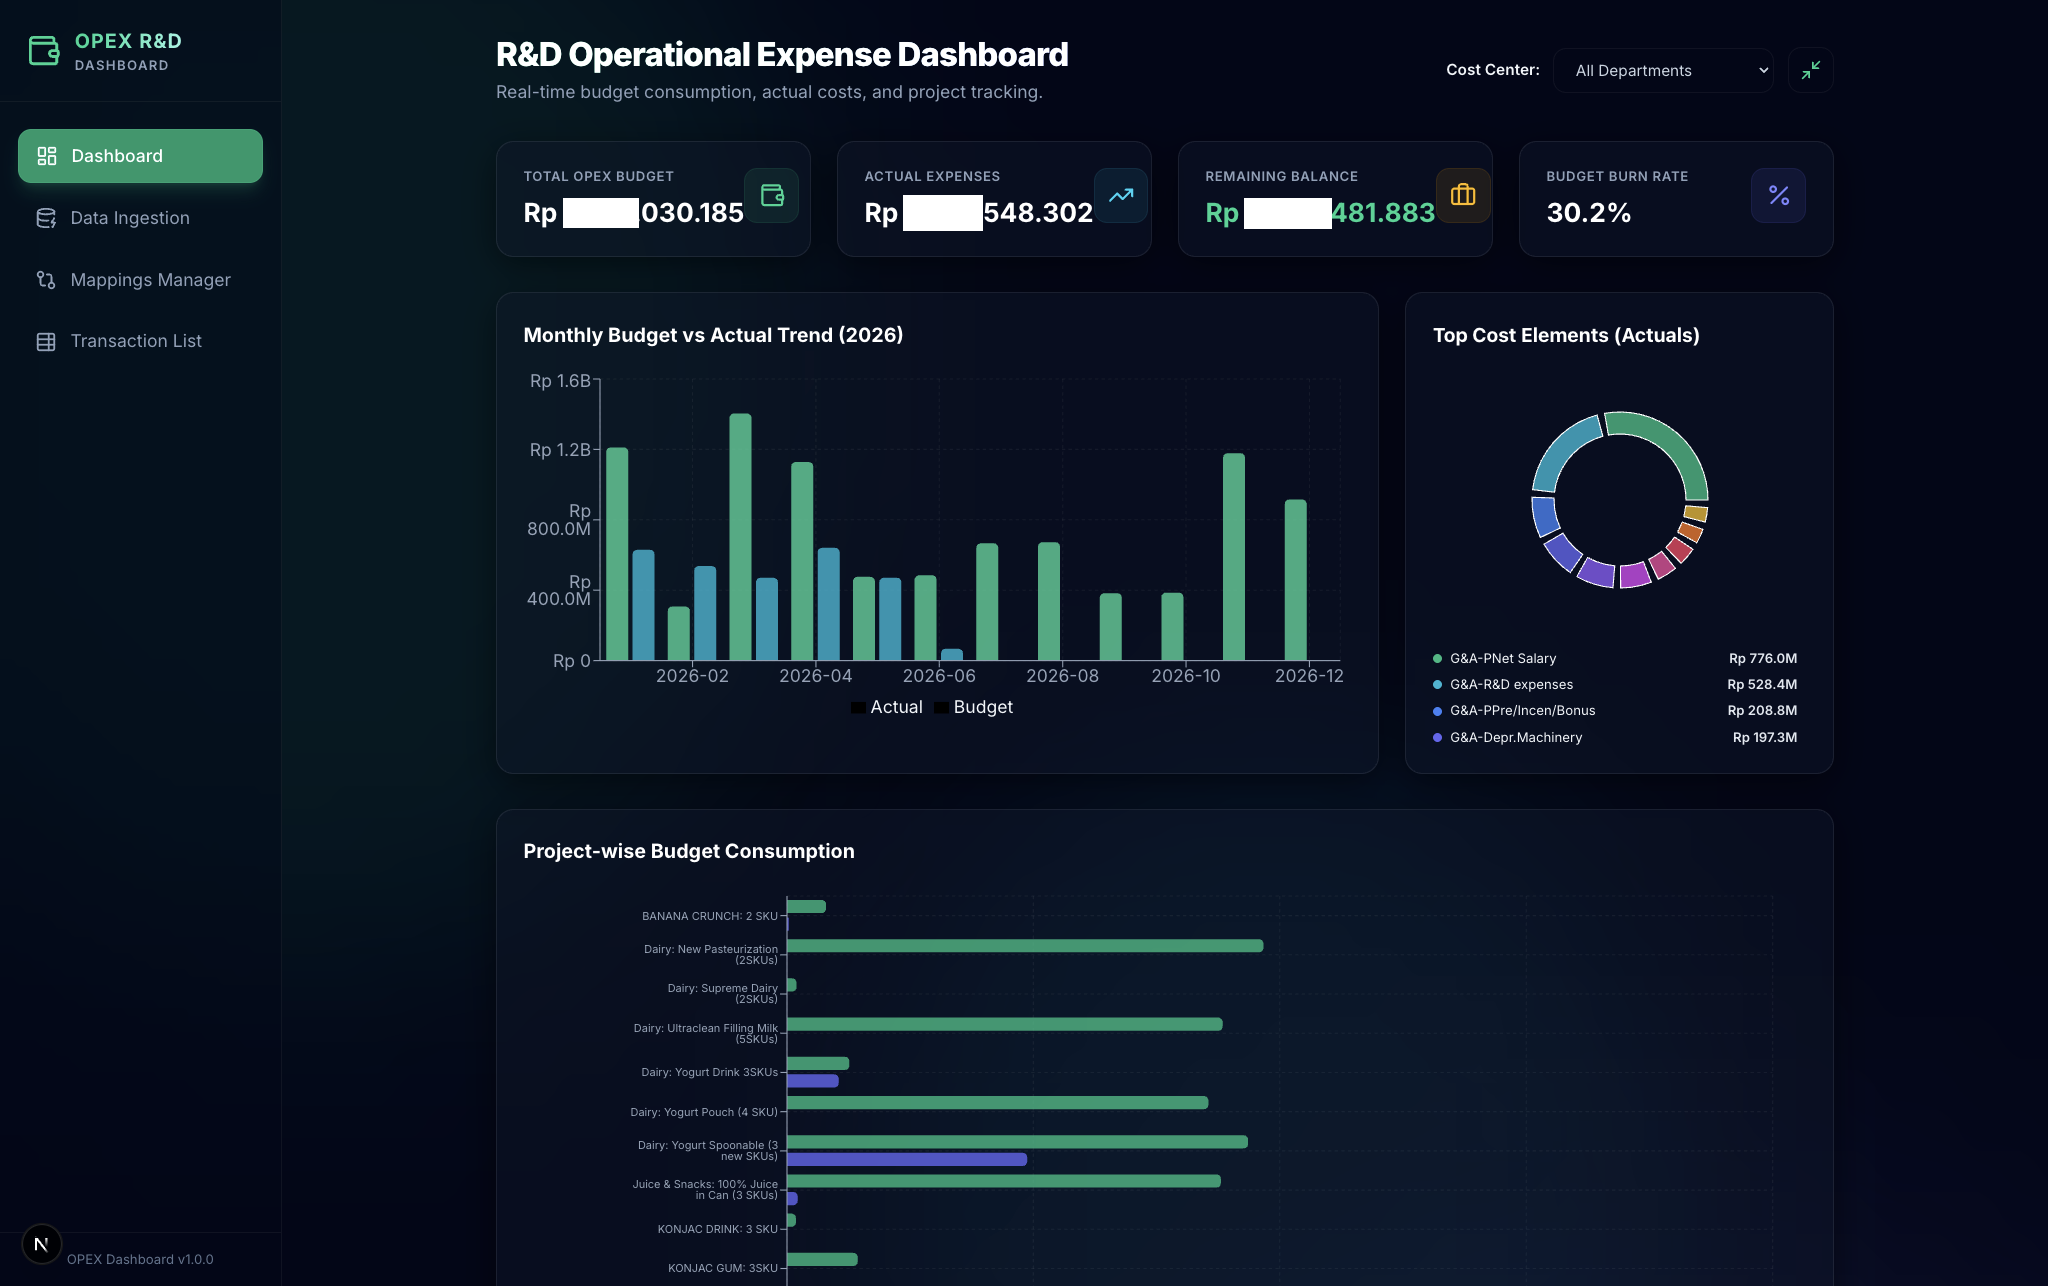Open the Cost Center All Departments dropdown
The width and height of the screenshot is (2048, 1286).
pyautogui.click(x=1663, y=70)
